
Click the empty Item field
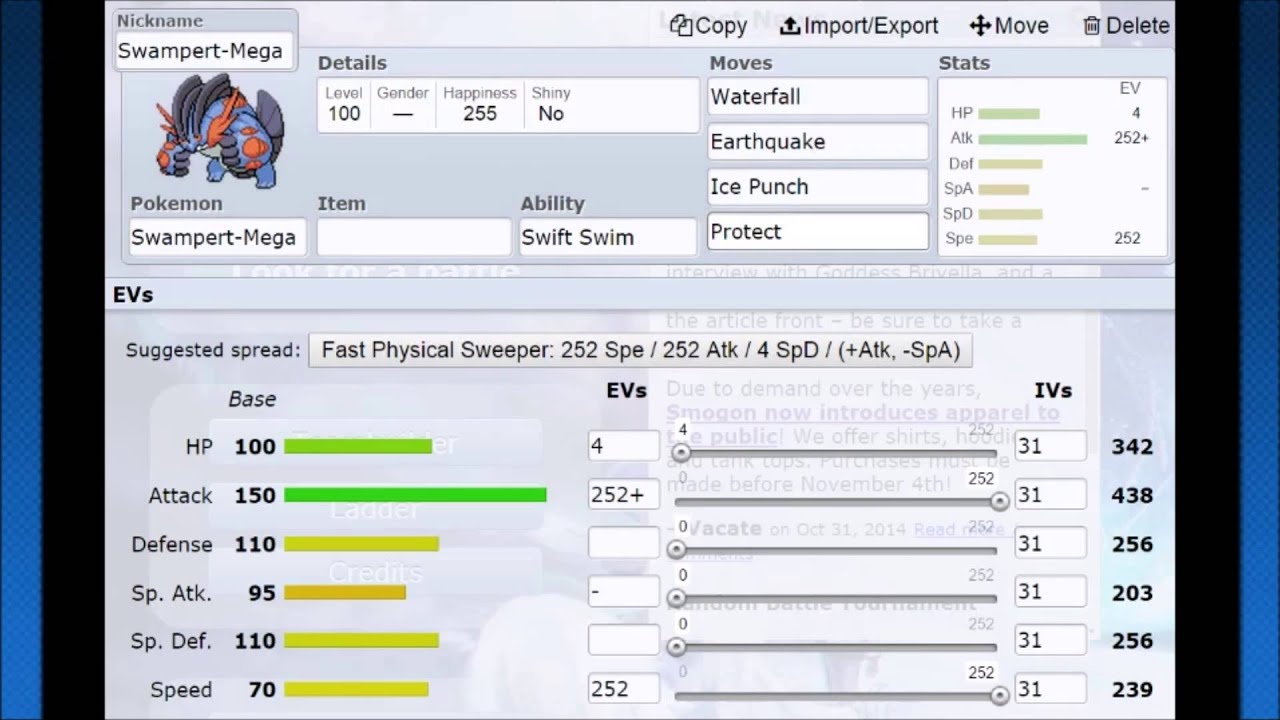414,237
